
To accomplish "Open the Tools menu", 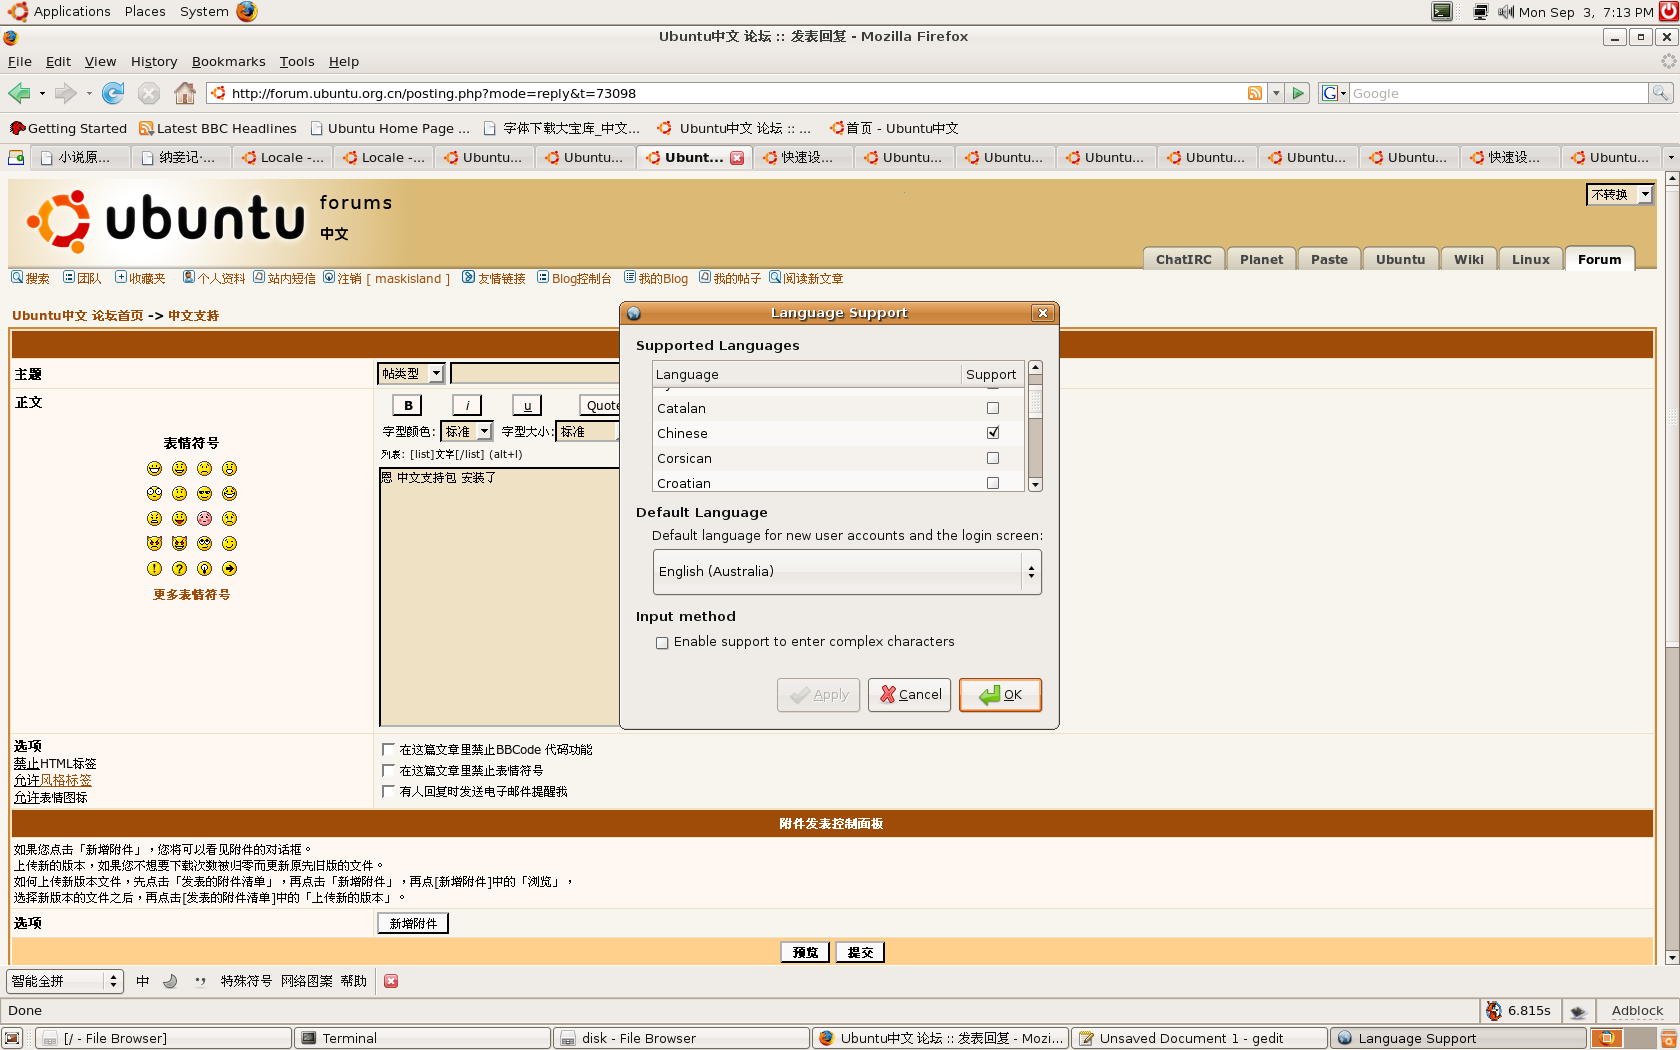I will tap(297, 61).
